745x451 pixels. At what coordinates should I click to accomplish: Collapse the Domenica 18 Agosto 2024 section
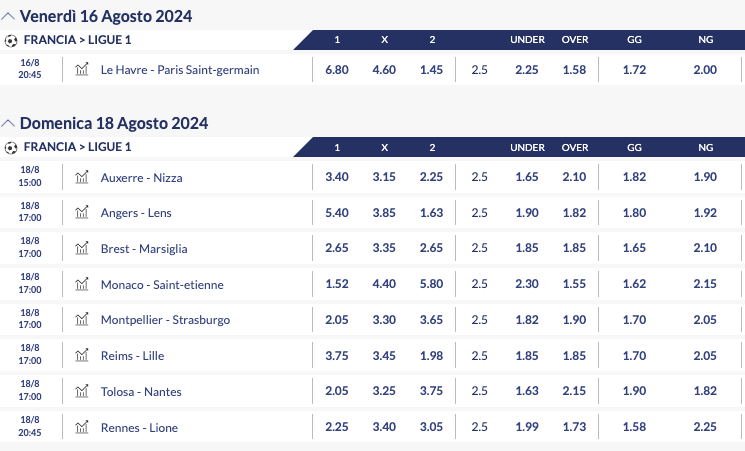click(x=9, y=124)
